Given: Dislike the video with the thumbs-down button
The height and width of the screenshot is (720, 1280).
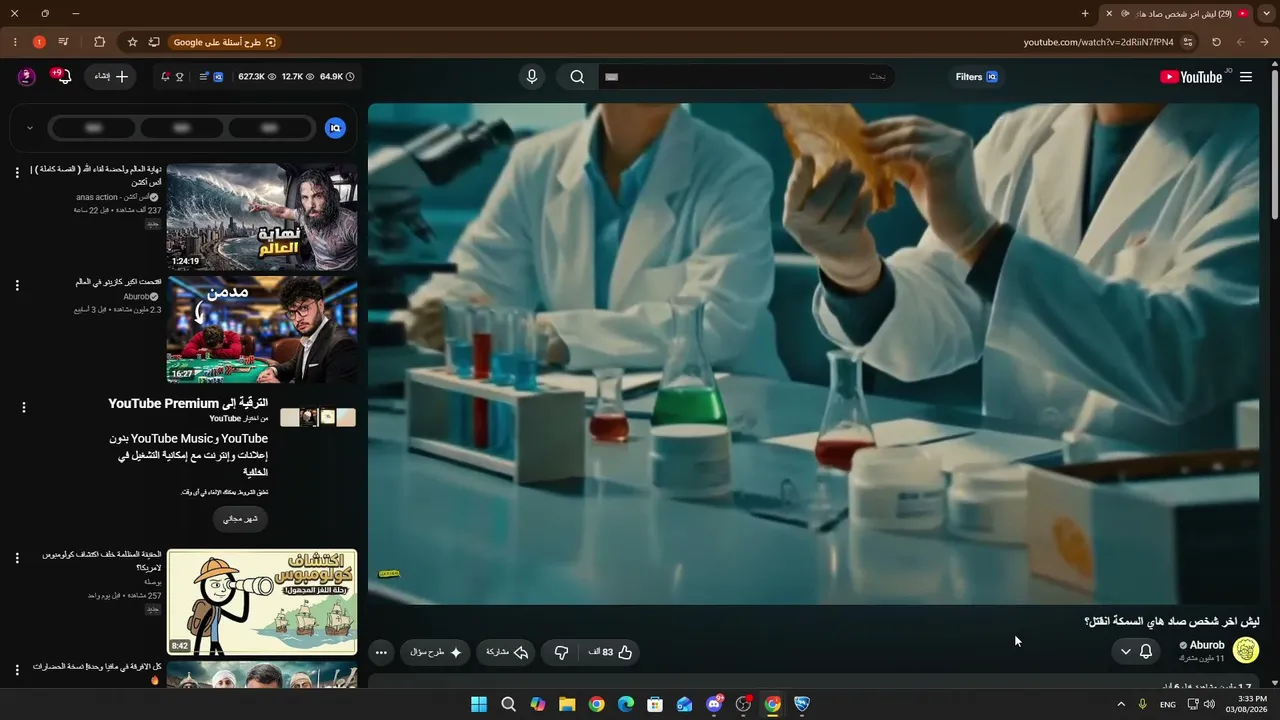Looking at the screenshot, I should (x=561, y=652).
